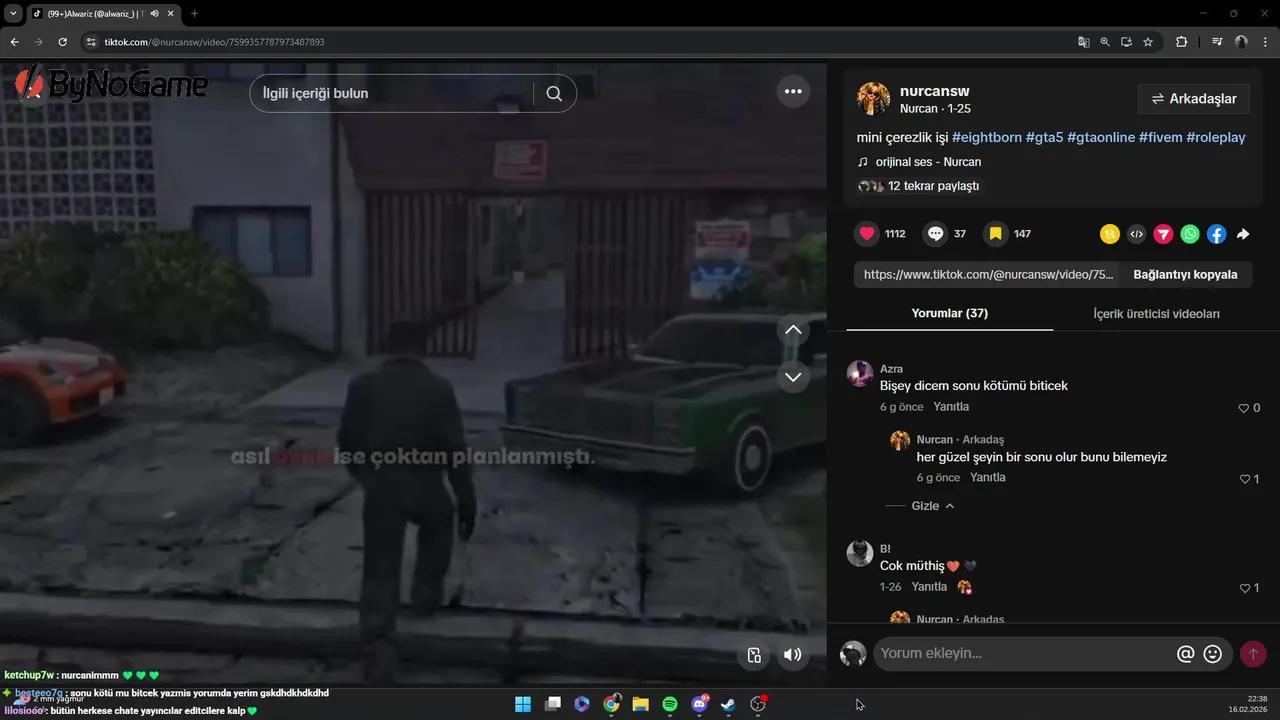Reply to Azra's comment via Yanıtla
Viewport: 1280px width, 720px height.
click(x=951, y=407)
